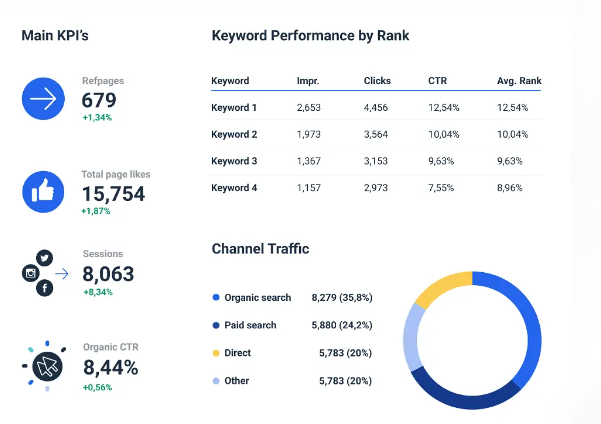Open the Keyword 1 row
This screenshot has height=424, width=601.
pyautogui.click(x=234, y=107)
